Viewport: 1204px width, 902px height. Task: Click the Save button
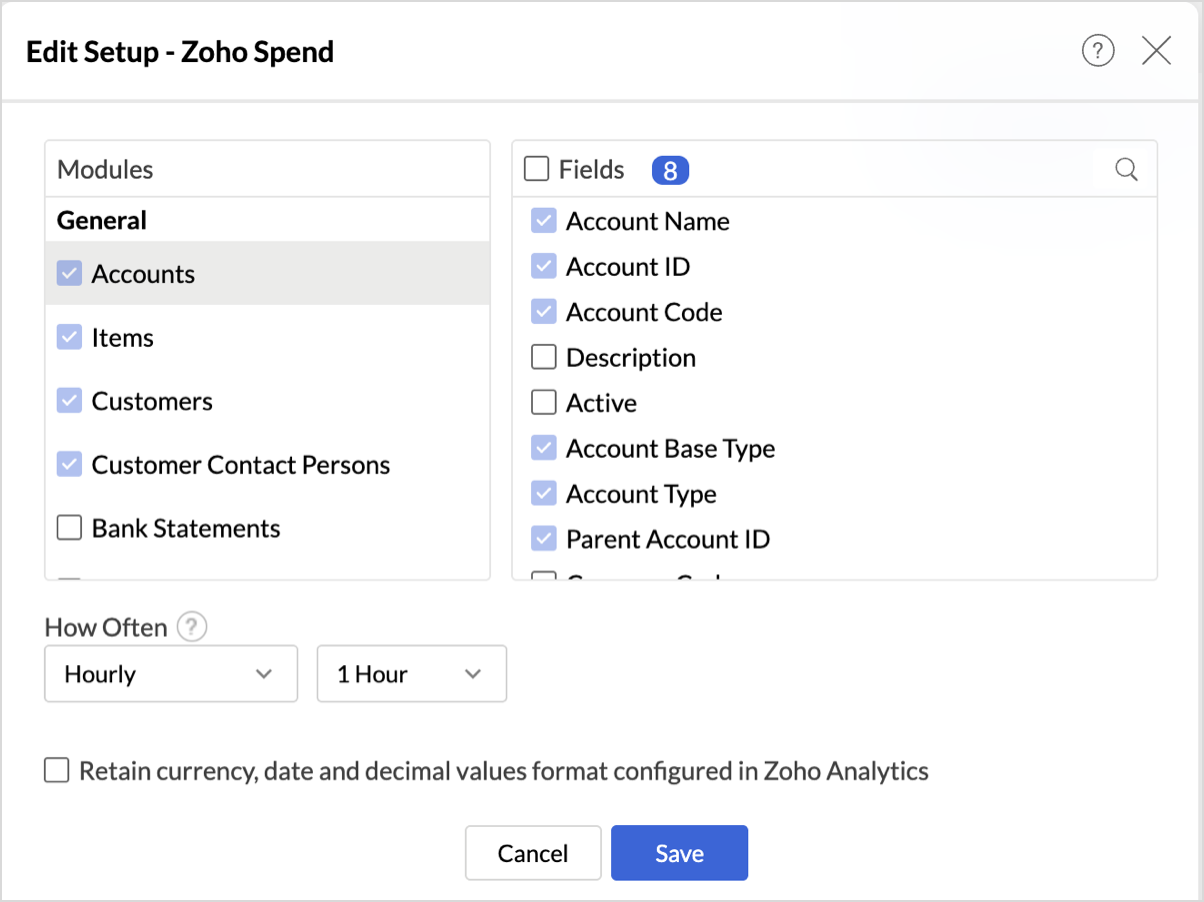[x=679, y=853]
